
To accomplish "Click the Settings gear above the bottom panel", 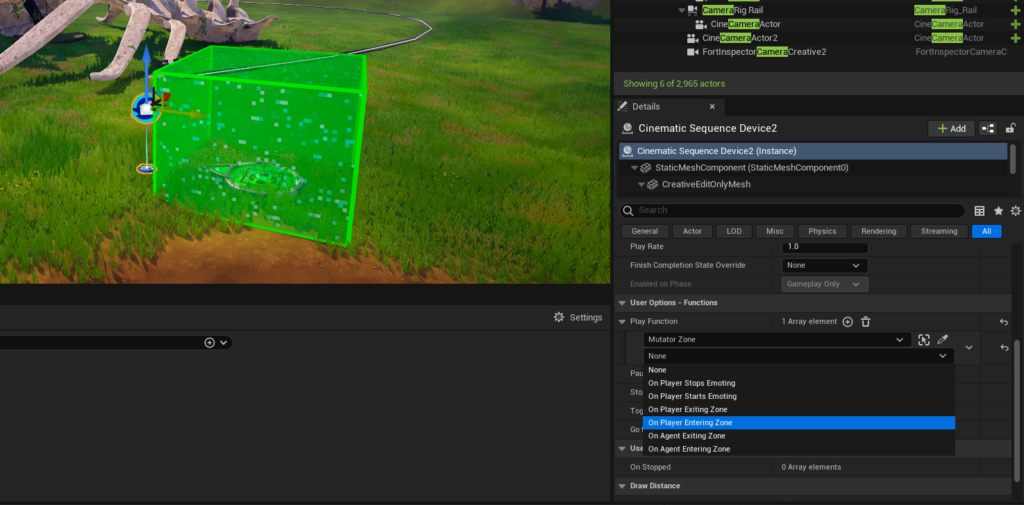I will (558, 317).
